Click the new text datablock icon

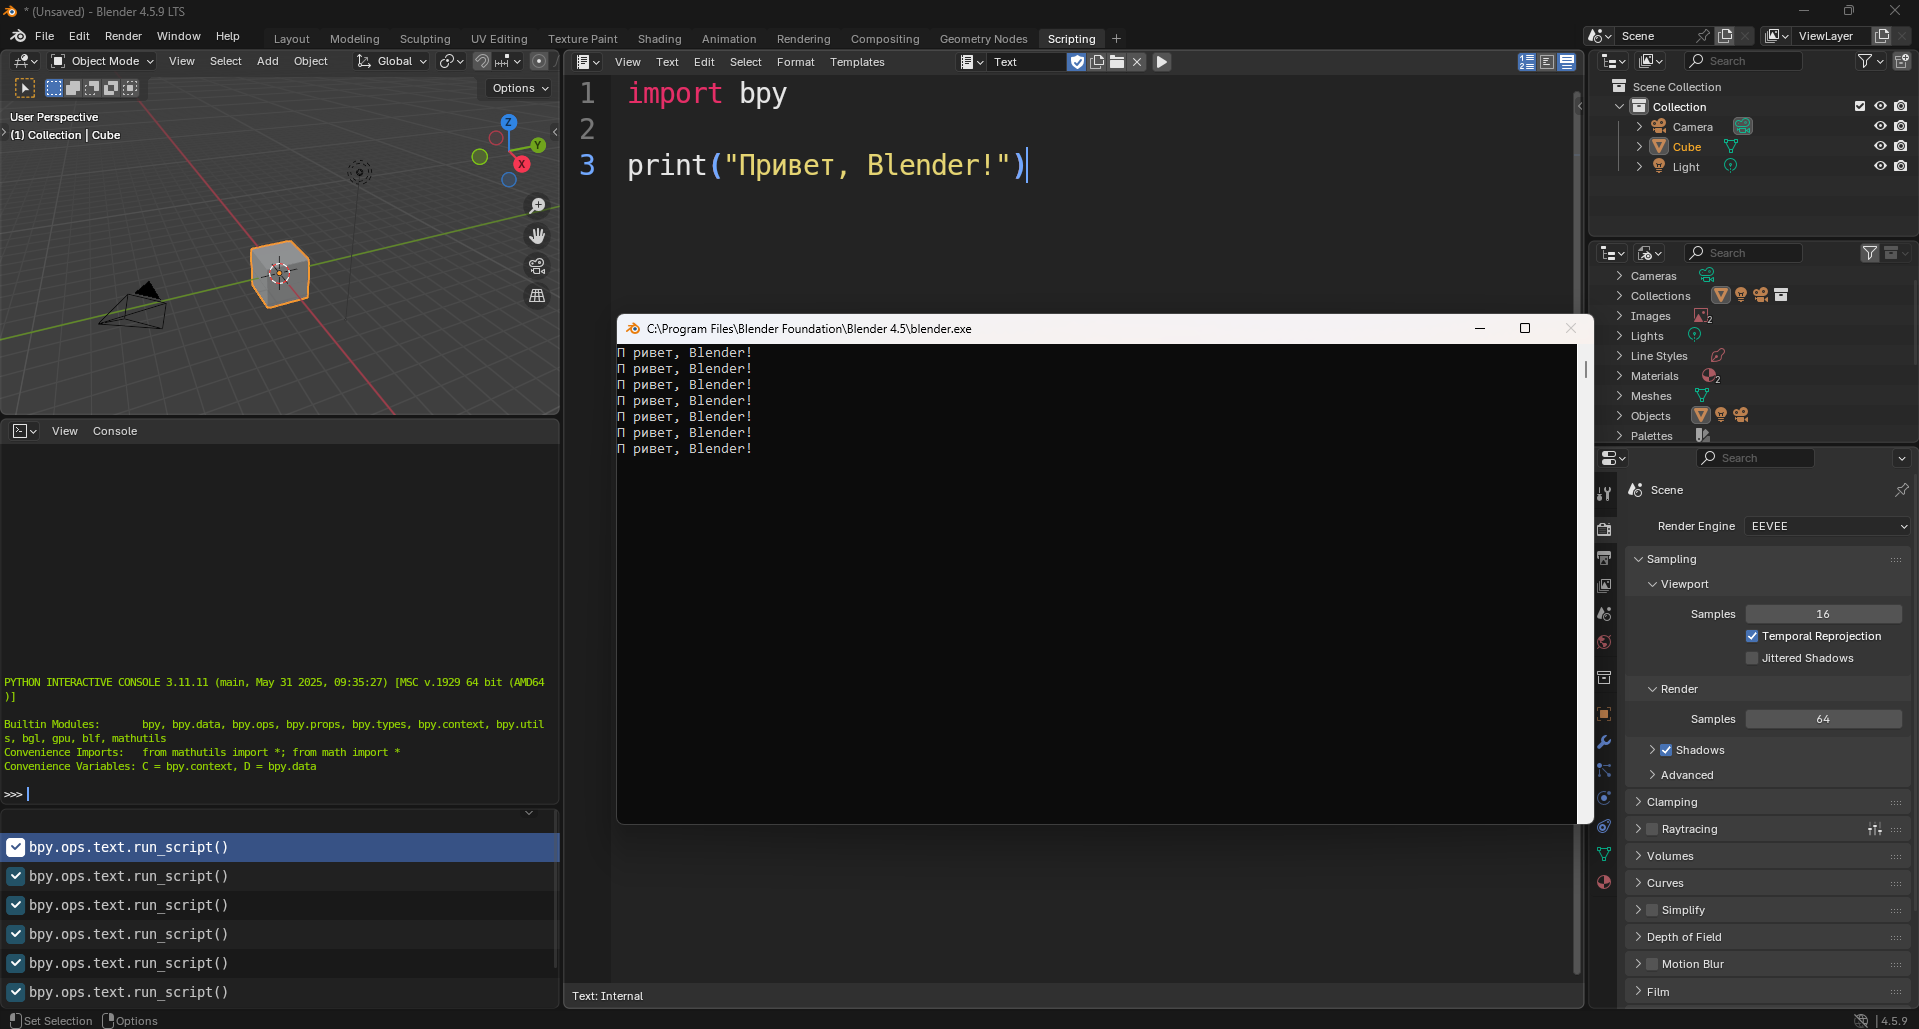coord(1097,62)
